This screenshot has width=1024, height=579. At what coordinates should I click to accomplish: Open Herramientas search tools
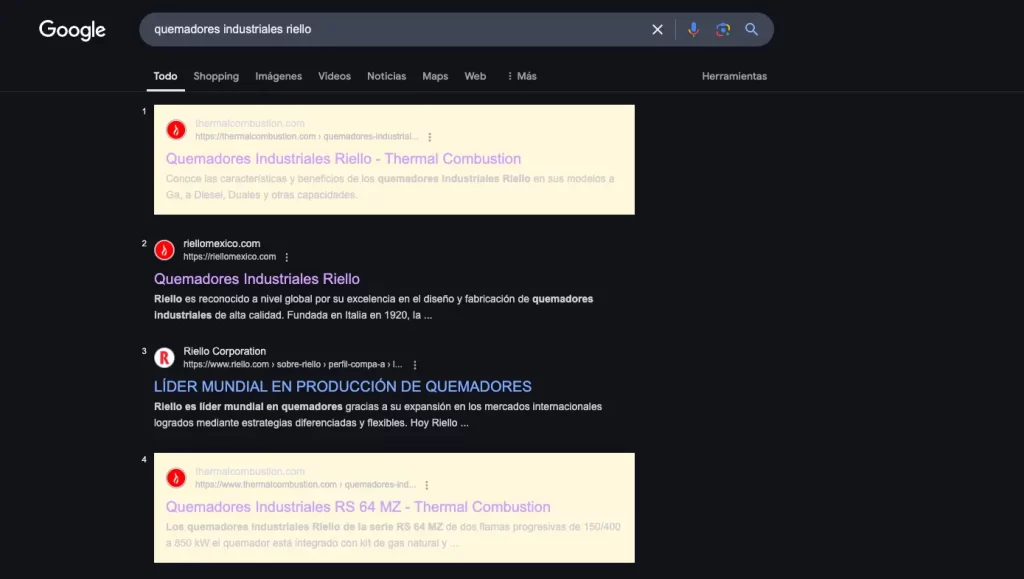pos(734,76)
